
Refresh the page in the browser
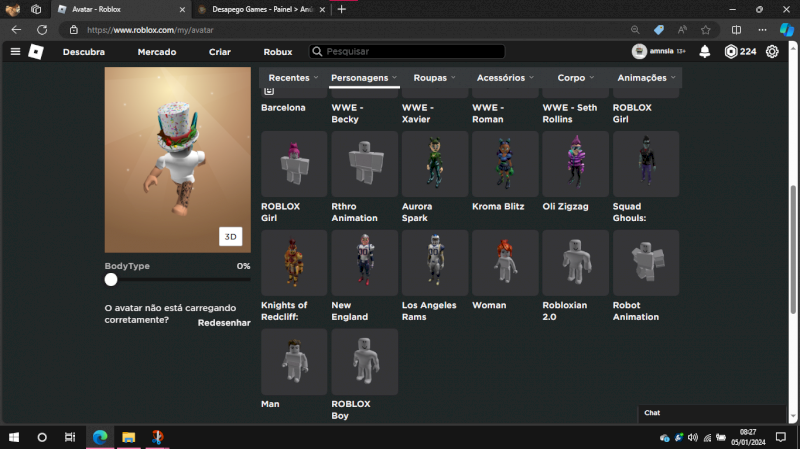click(42, 30)
